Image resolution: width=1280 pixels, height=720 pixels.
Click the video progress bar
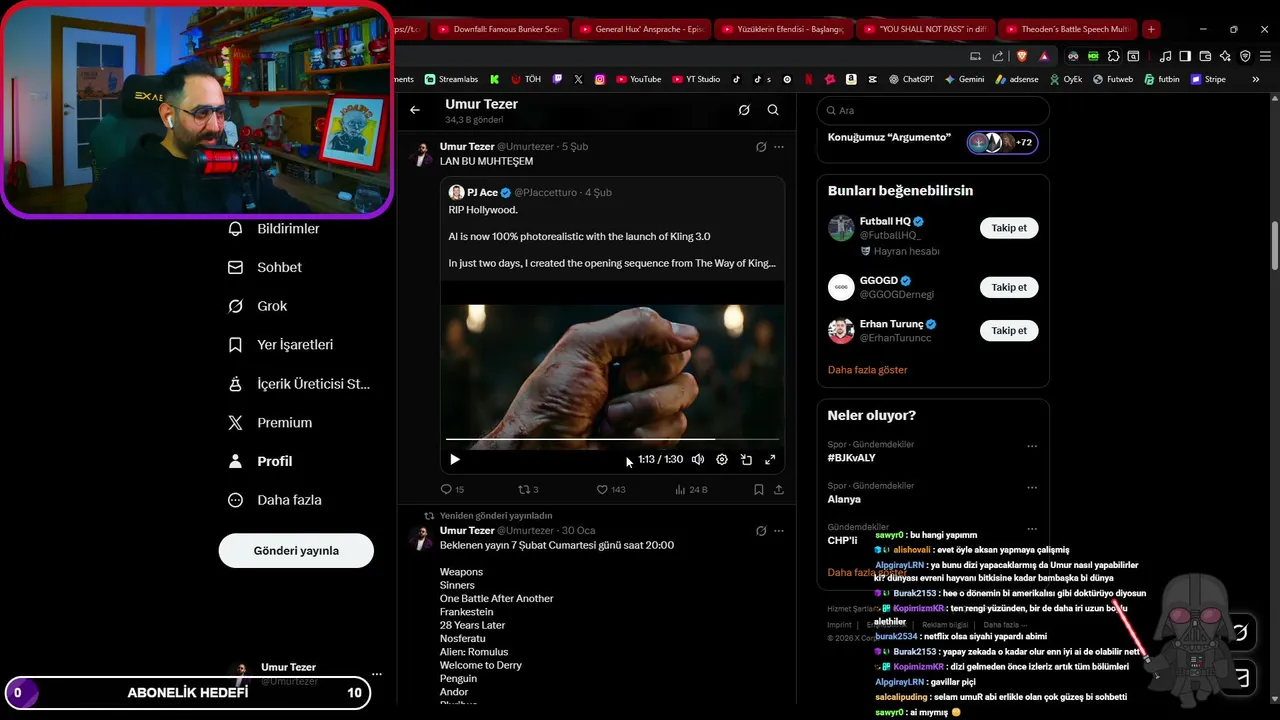[x=612, y=439]
